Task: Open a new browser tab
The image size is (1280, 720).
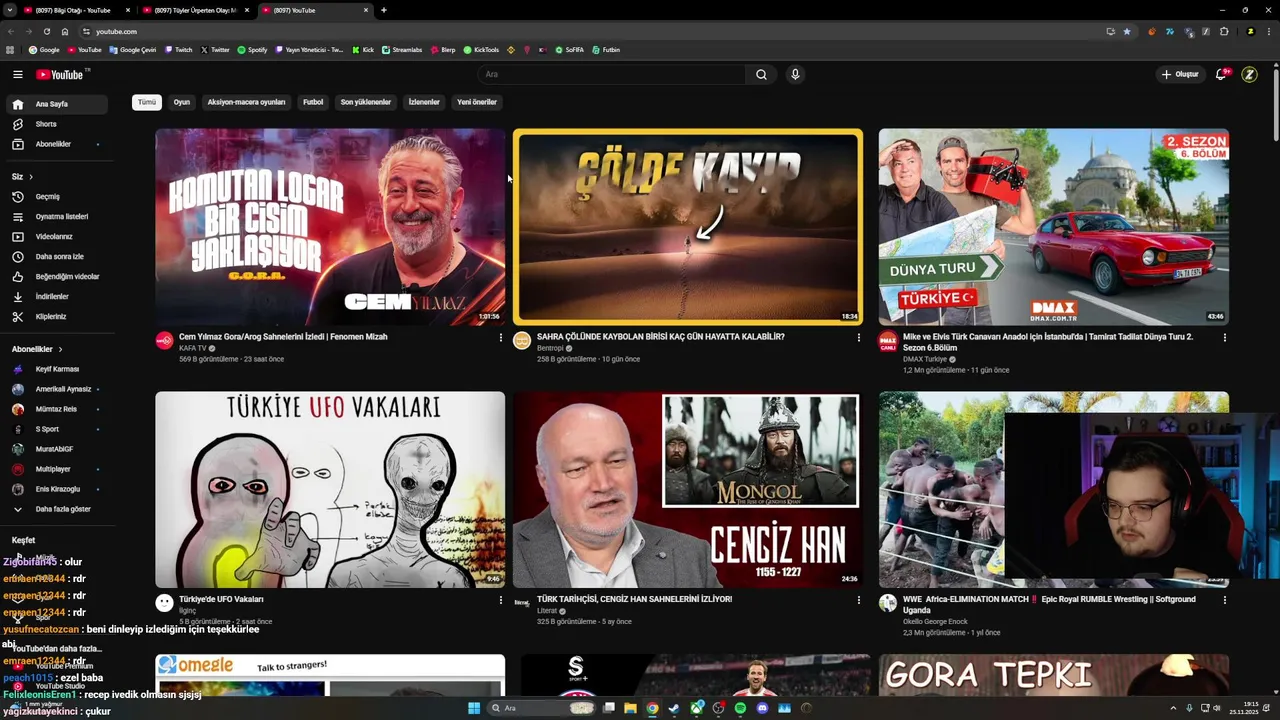Action: 384,10
